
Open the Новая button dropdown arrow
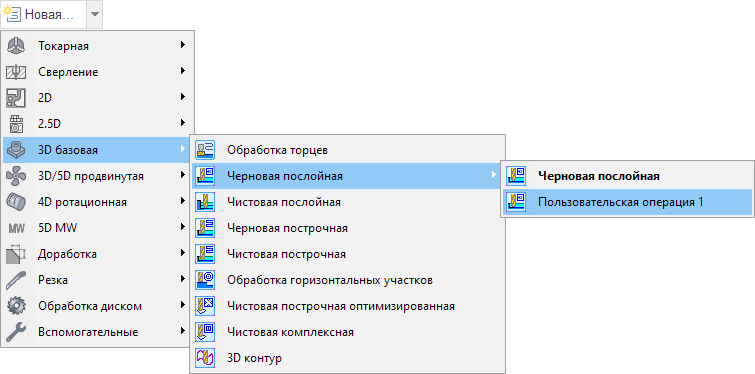point(94,14)
